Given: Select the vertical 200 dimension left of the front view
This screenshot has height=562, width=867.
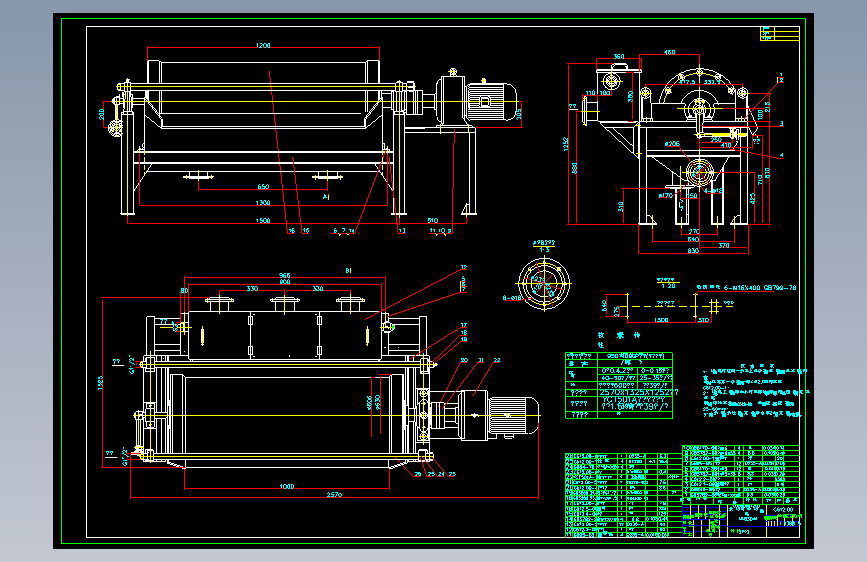Looking at the screenshot, I should pos(102,114).
